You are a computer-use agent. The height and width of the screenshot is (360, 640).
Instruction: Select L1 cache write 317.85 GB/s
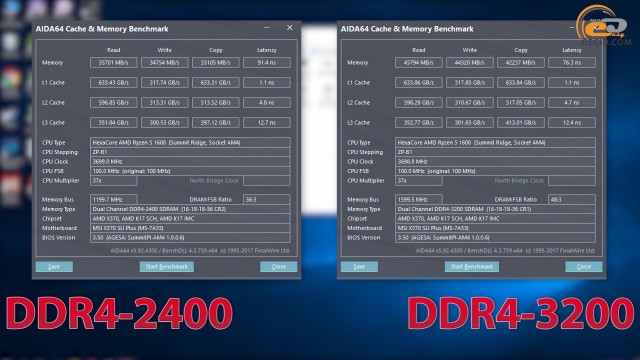pos(470,82)
